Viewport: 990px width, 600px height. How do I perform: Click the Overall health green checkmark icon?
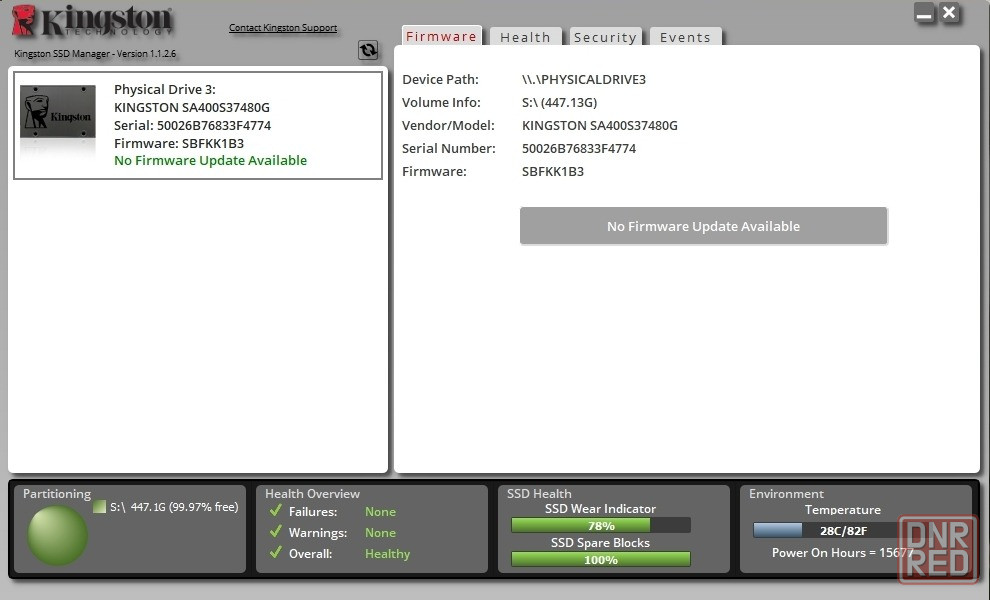click(x=276, y=553)
